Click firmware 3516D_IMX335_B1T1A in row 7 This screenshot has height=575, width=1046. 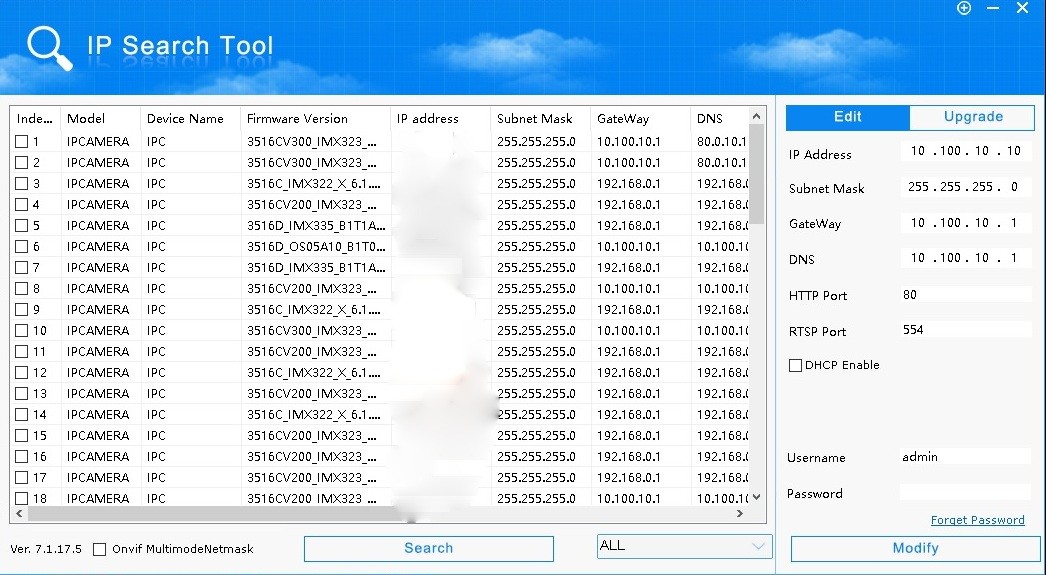point(316,267)
